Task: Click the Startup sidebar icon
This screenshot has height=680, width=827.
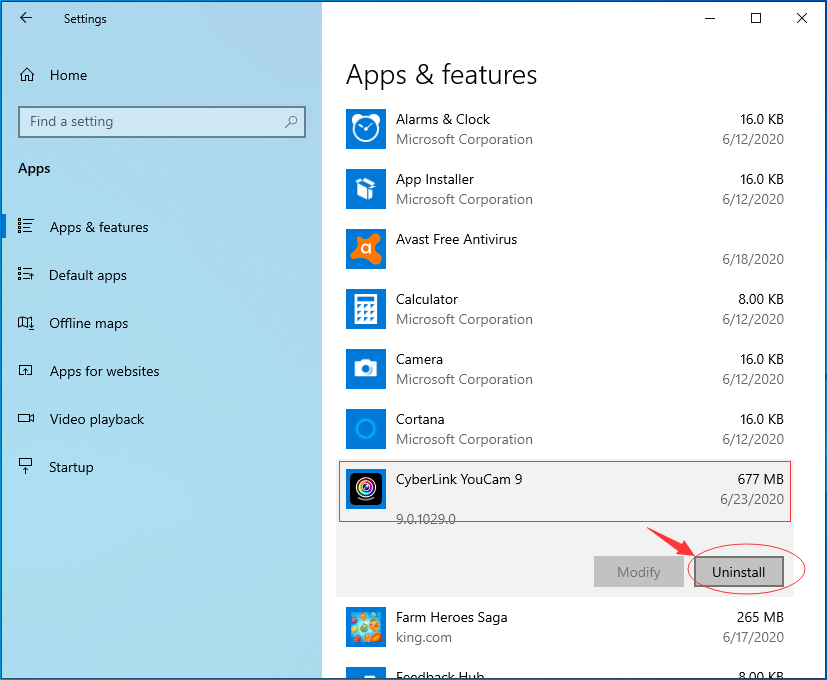Action: coord(25,466)
